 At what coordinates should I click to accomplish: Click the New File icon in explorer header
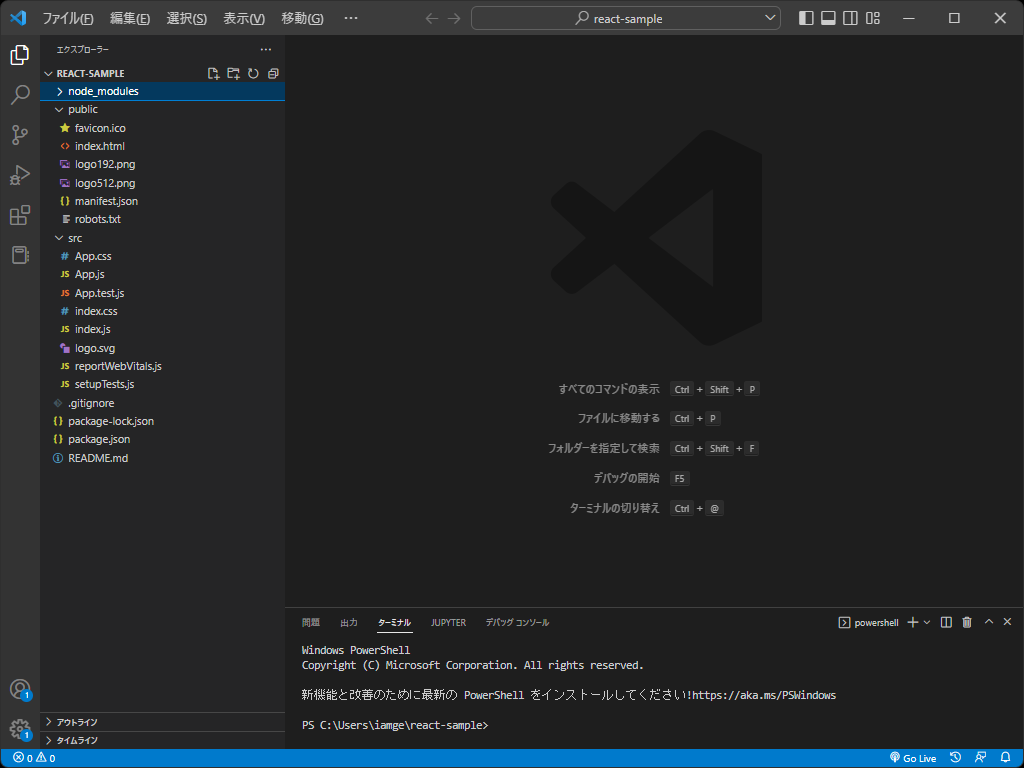[213, 73]
